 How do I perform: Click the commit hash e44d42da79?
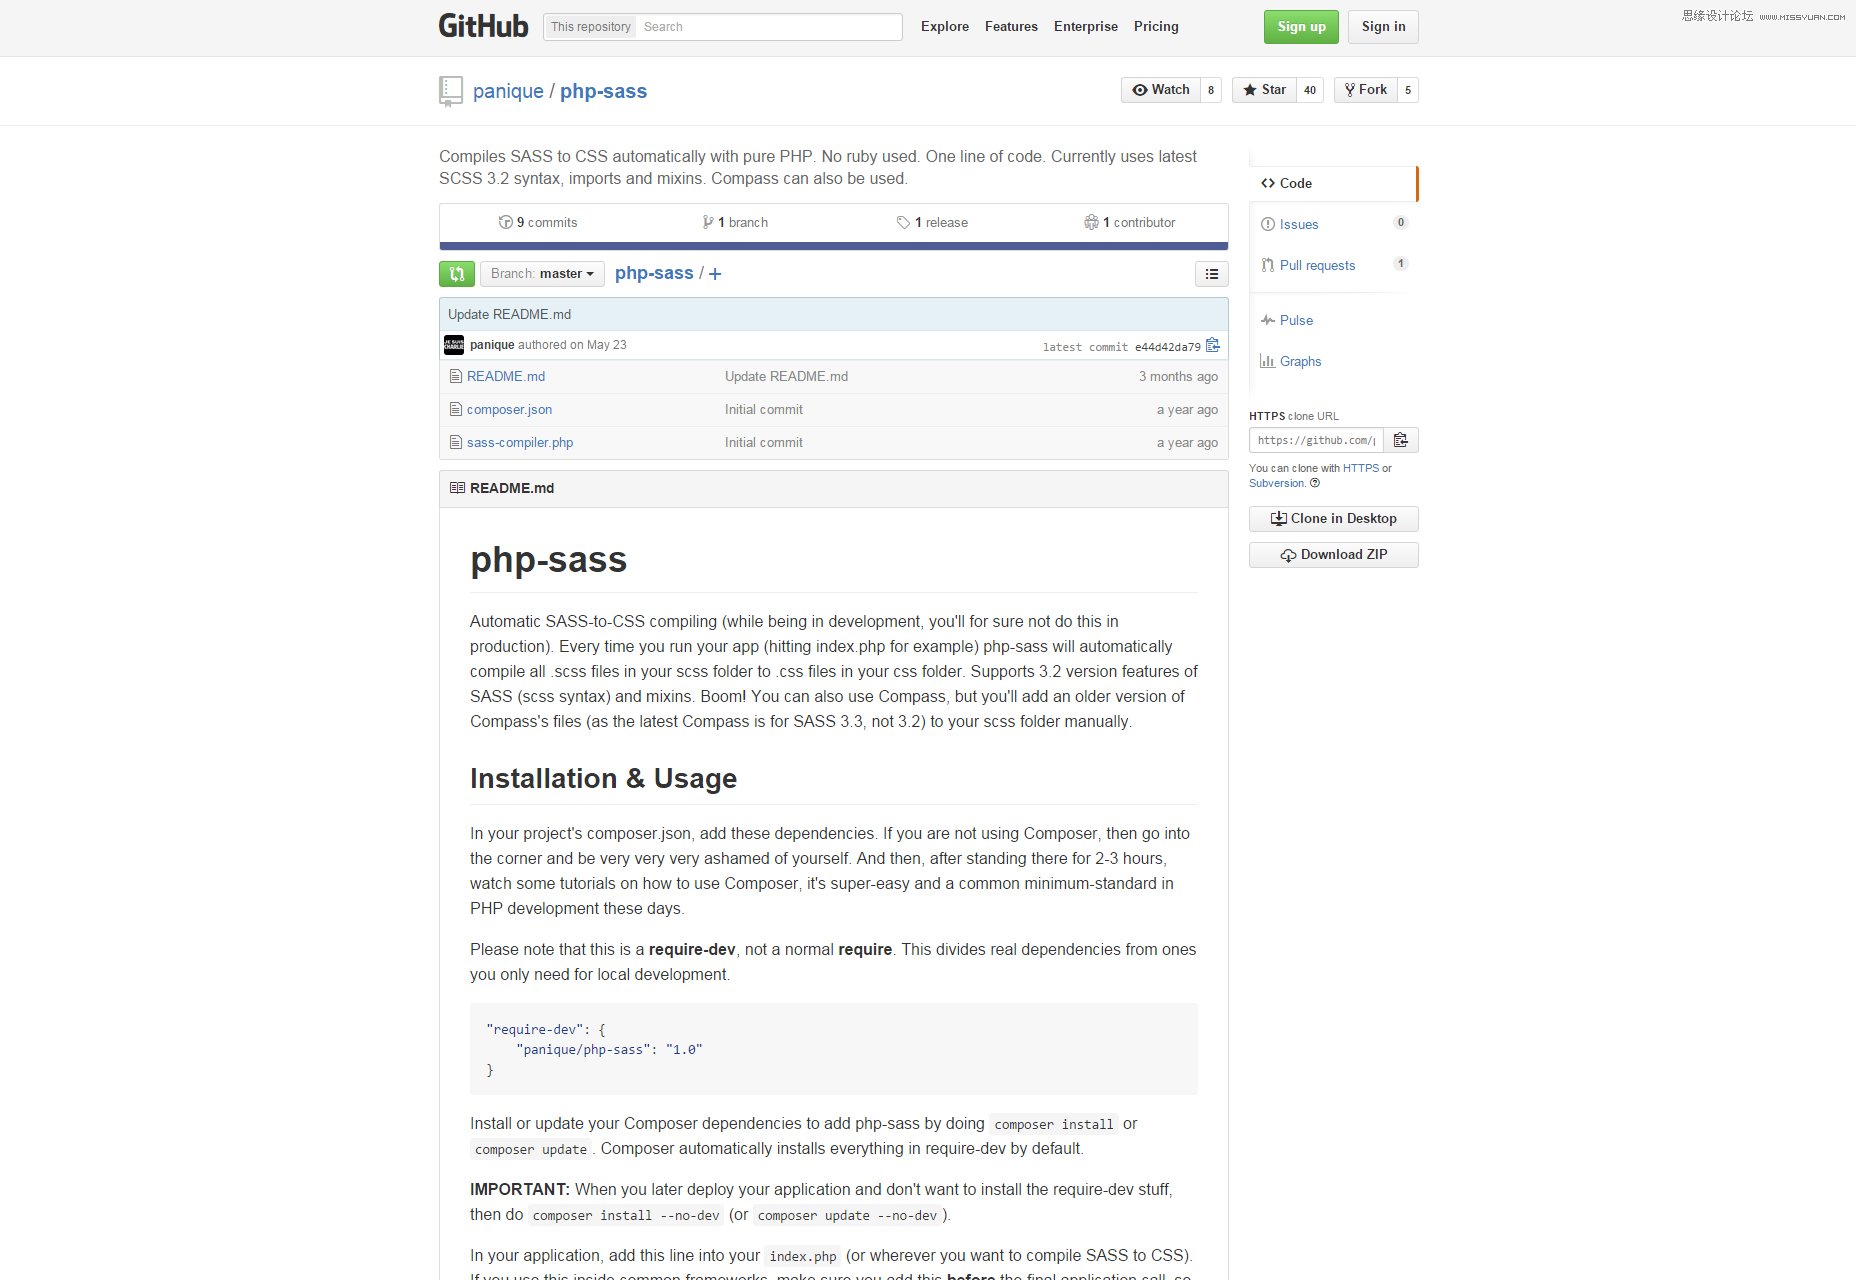(1167, 347)
